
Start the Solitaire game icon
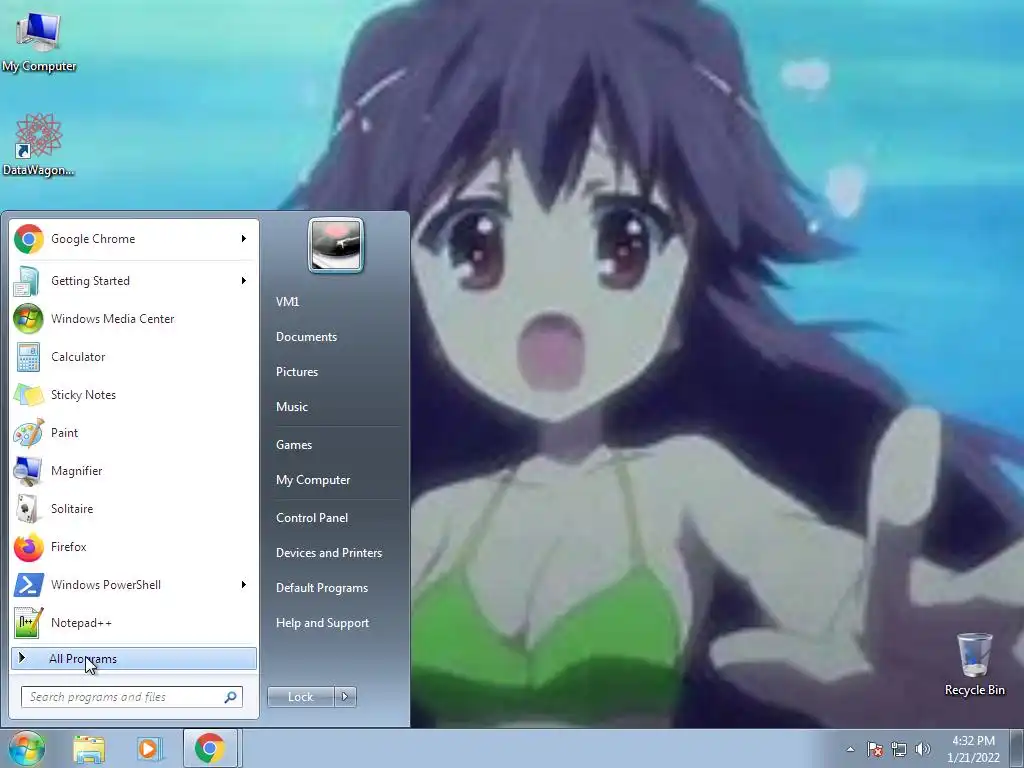click(27, 509)
